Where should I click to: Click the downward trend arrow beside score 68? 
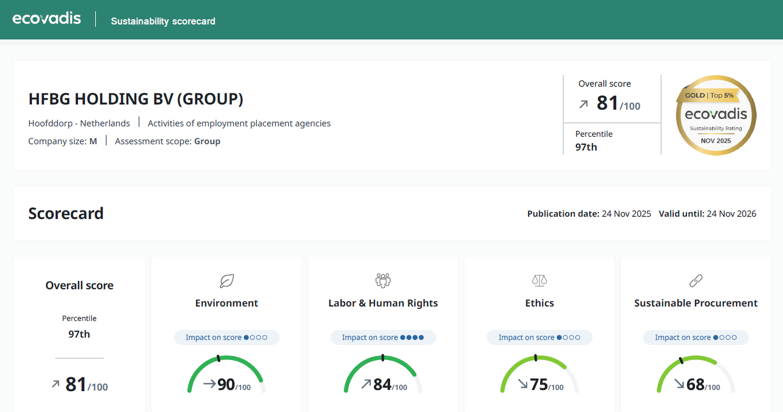click(679, 384)
